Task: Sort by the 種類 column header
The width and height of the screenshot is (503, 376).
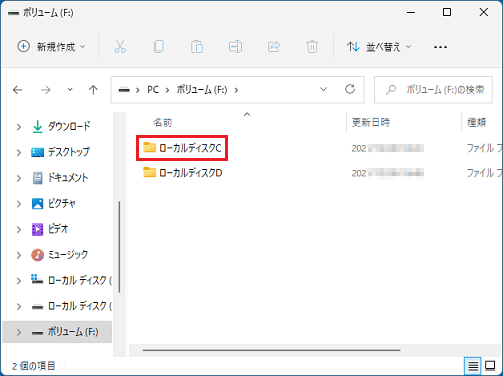Action: coord(476,123)
